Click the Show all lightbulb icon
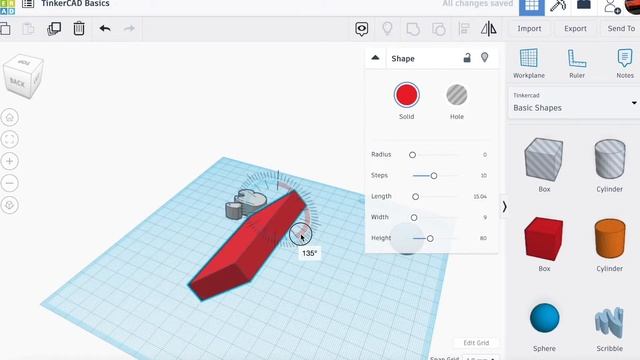This screenshot has height=360, width=640. 387,29
